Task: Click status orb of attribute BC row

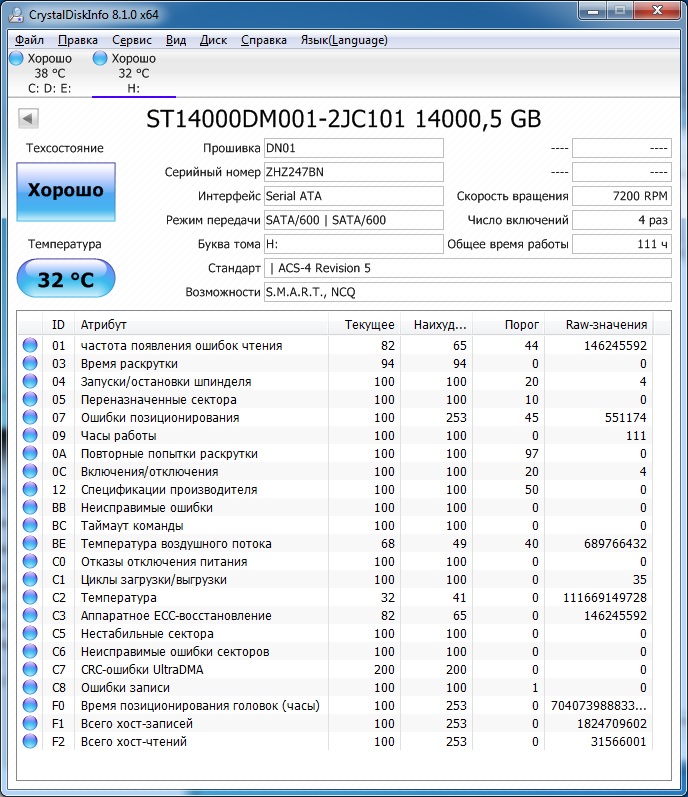Action: point(30,526)
